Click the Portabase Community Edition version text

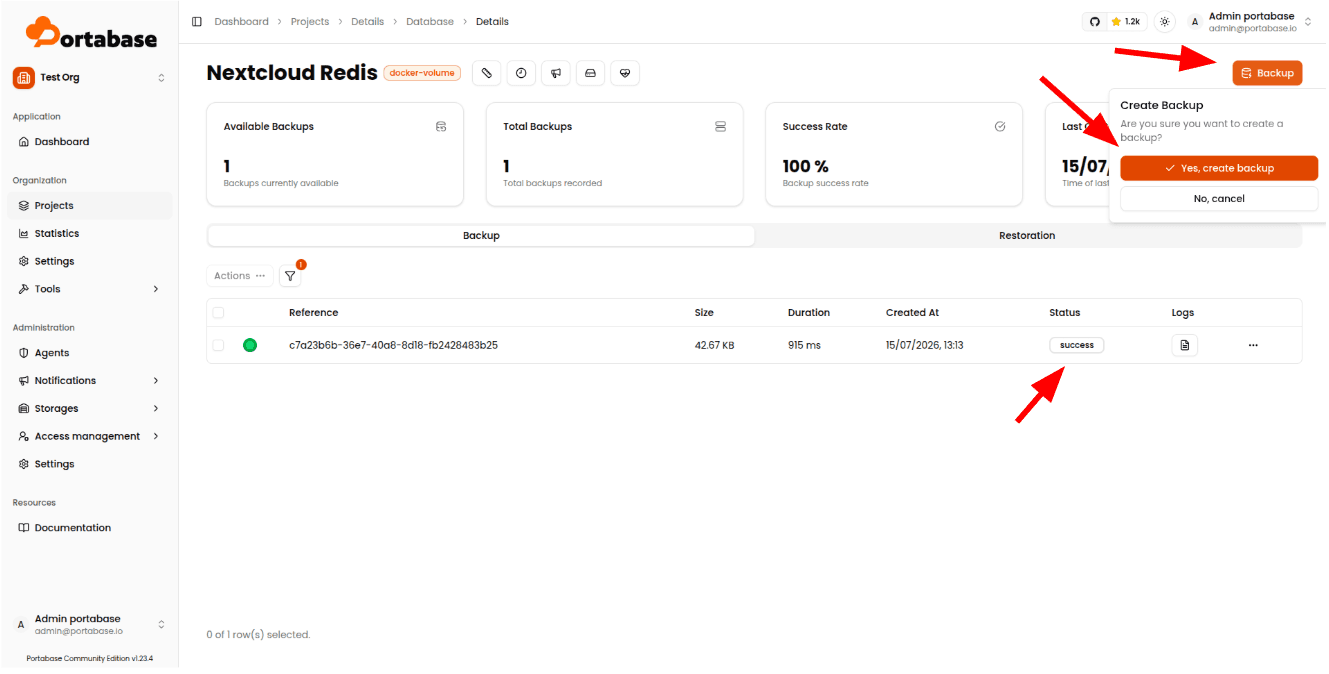(x=89, y=659)
